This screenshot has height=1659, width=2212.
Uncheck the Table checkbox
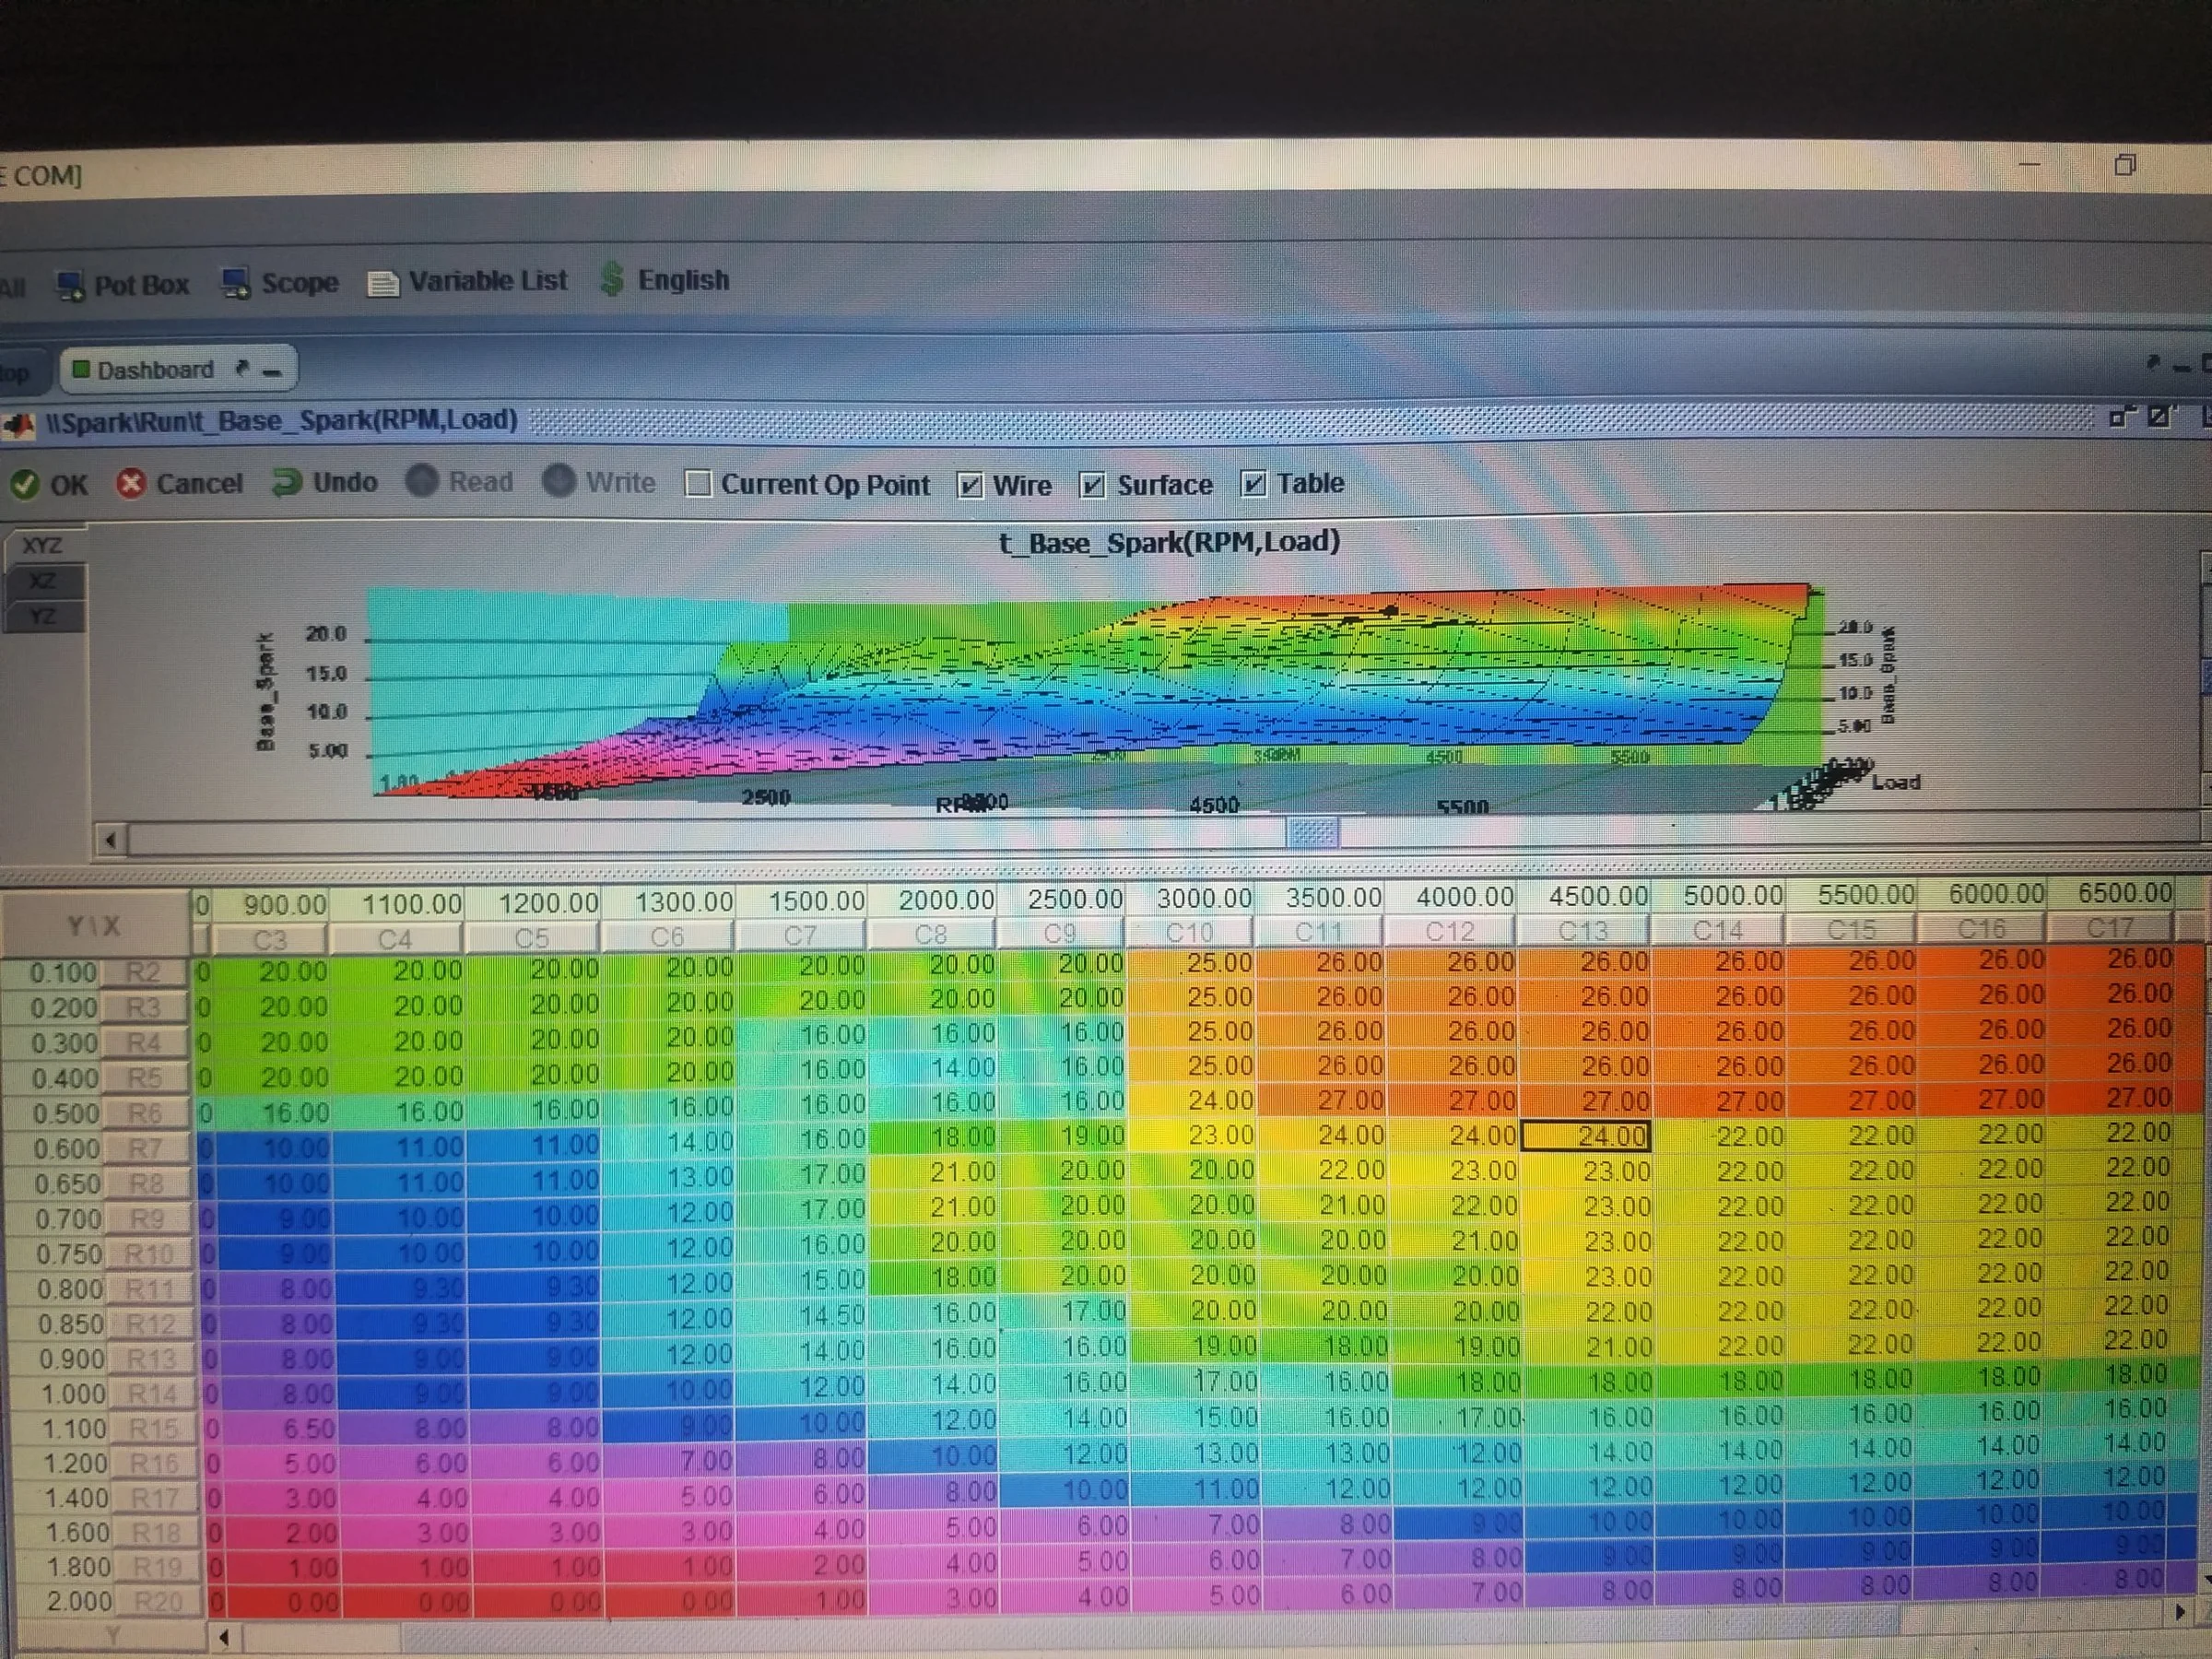click(1253, 484)
